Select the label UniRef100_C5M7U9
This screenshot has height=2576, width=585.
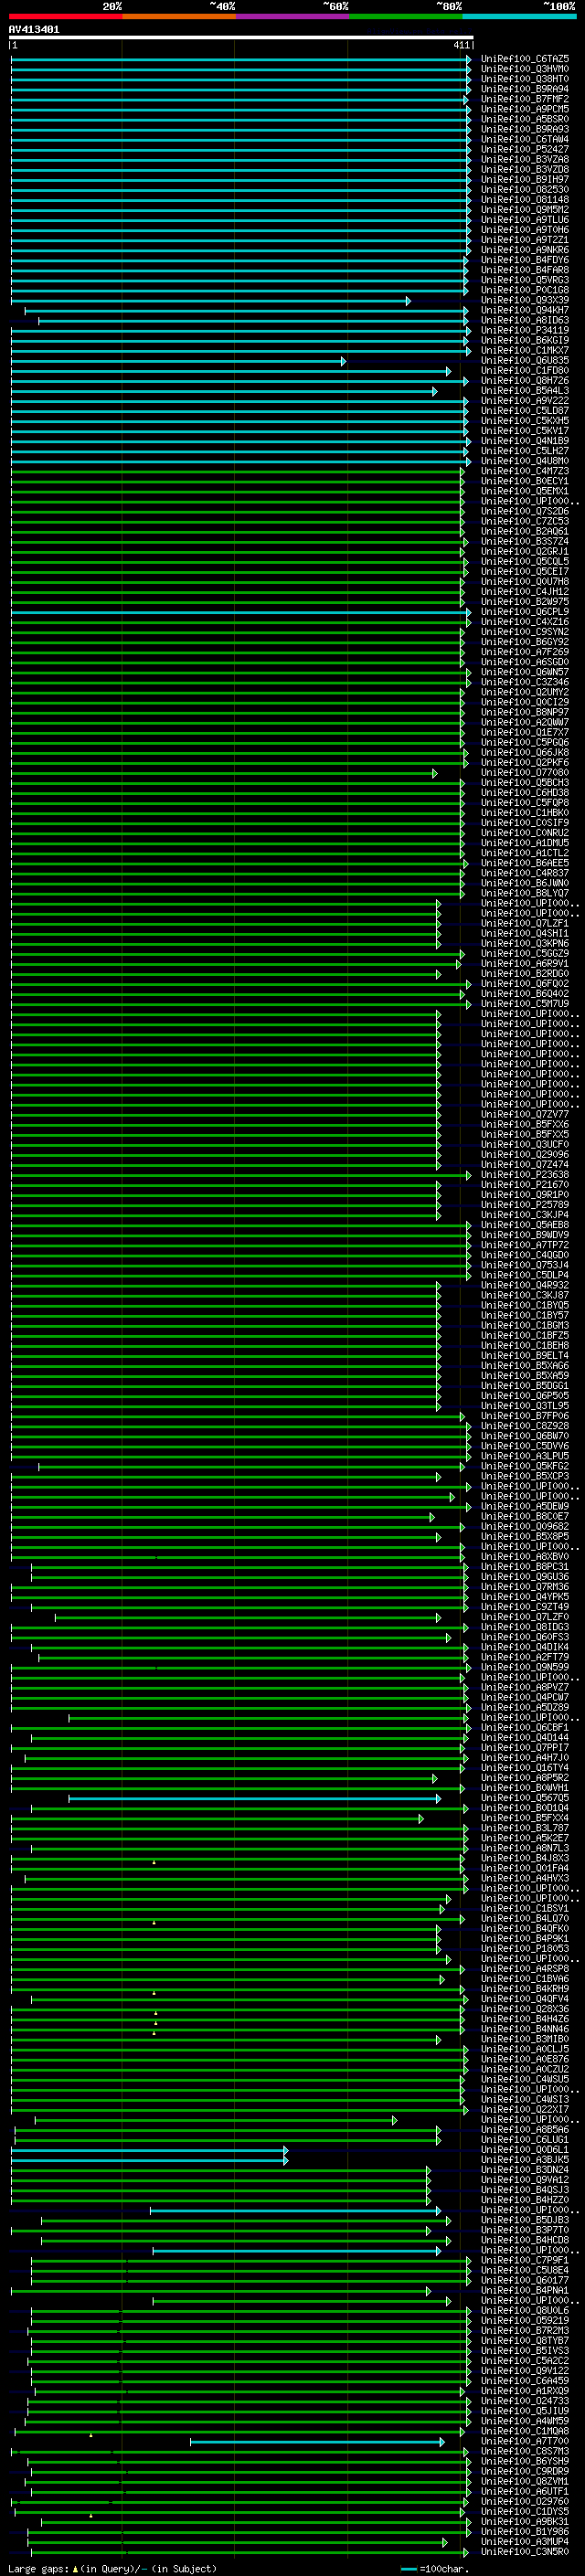click(x=525, y=1003)
